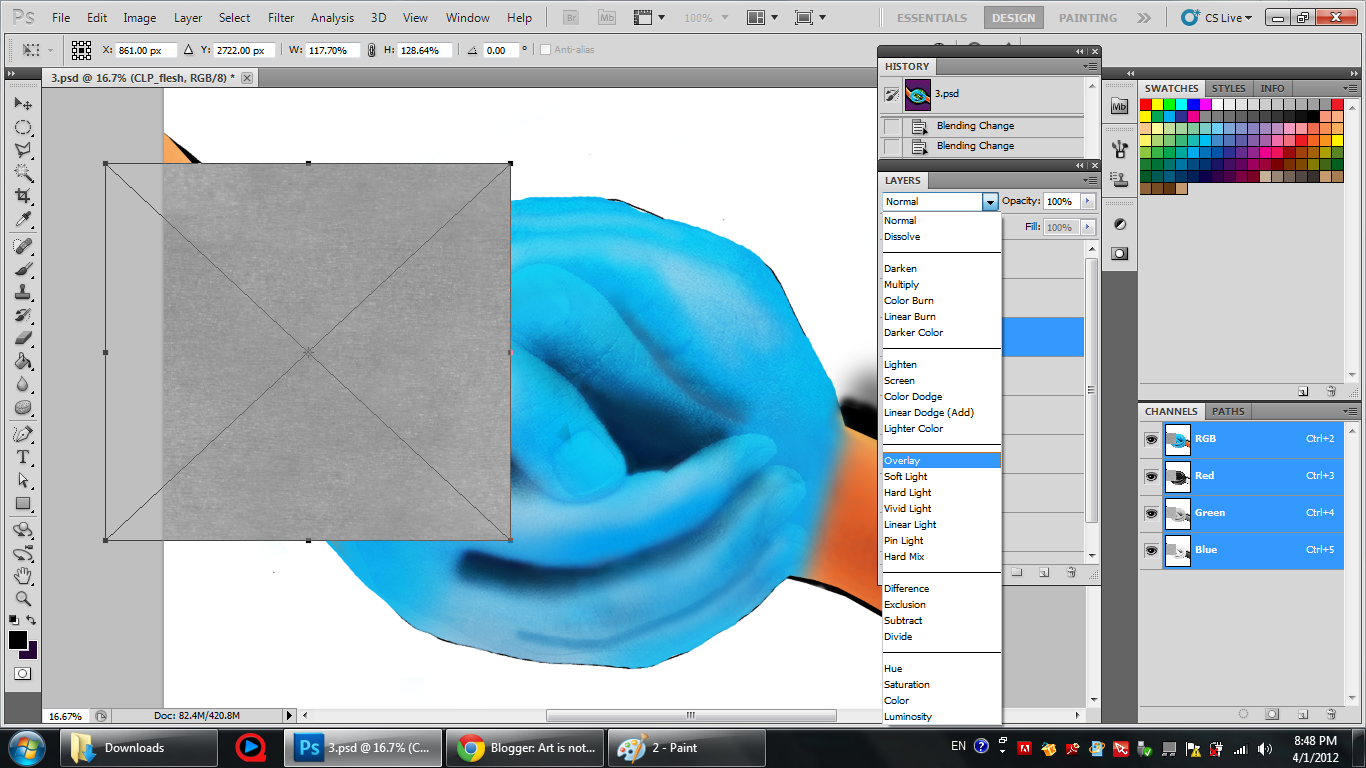The height and width of the screenshot is (768, 1366).
Task: Open Chrome Blogger window in the taskbar
Action: tap(526, 747)
